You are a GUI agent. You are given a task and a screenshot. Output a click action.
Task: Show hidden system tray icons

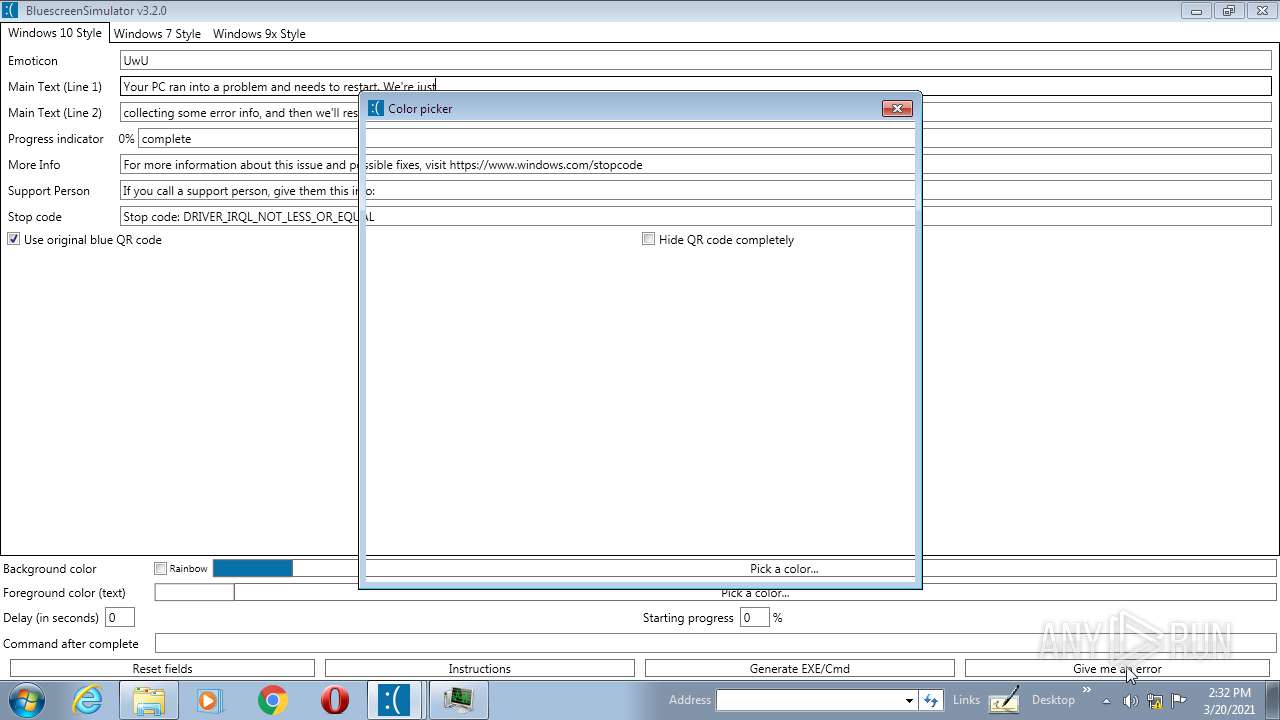pos(1106,700)
